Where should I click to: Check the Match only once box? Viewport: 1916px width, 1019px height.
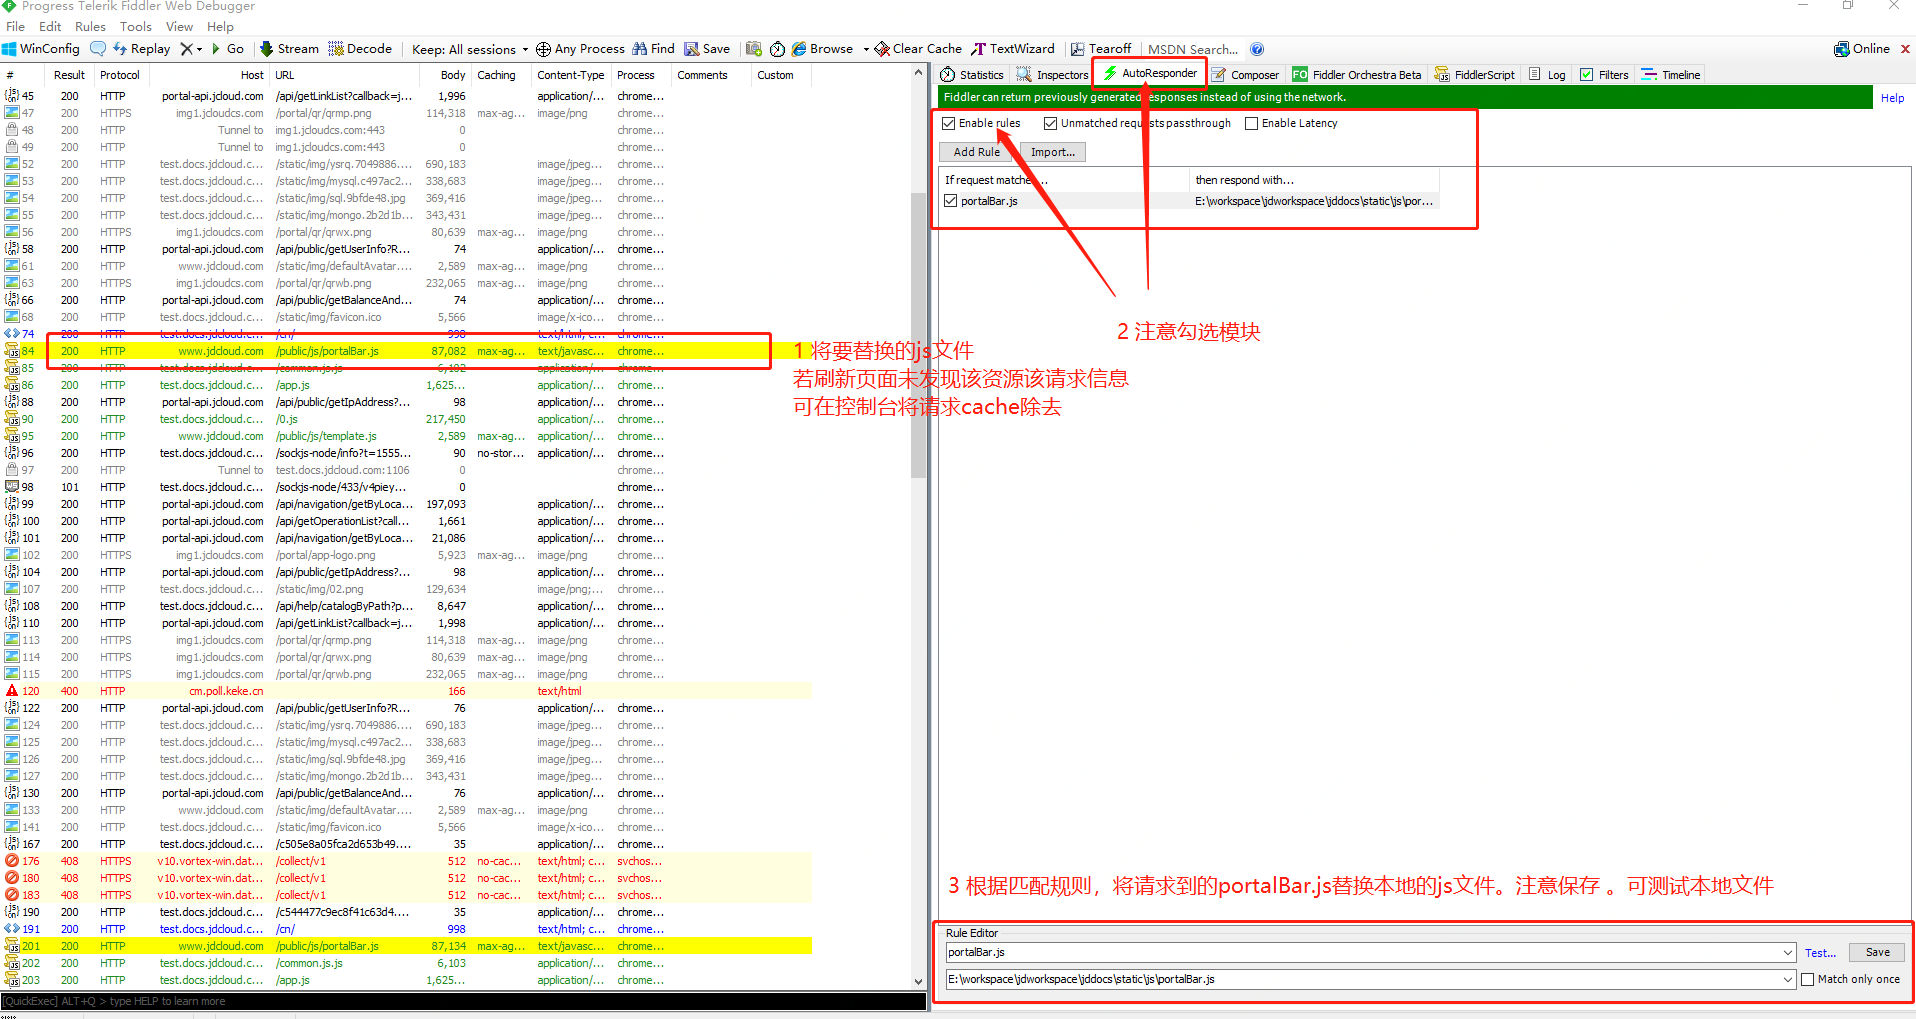click(x=1807, y=978)
